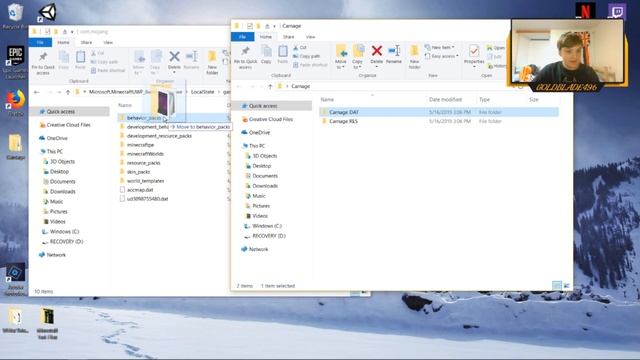Click Pin to Quick access in left Explorer window
Screen dimensions: 640x360
click(43, 62)
